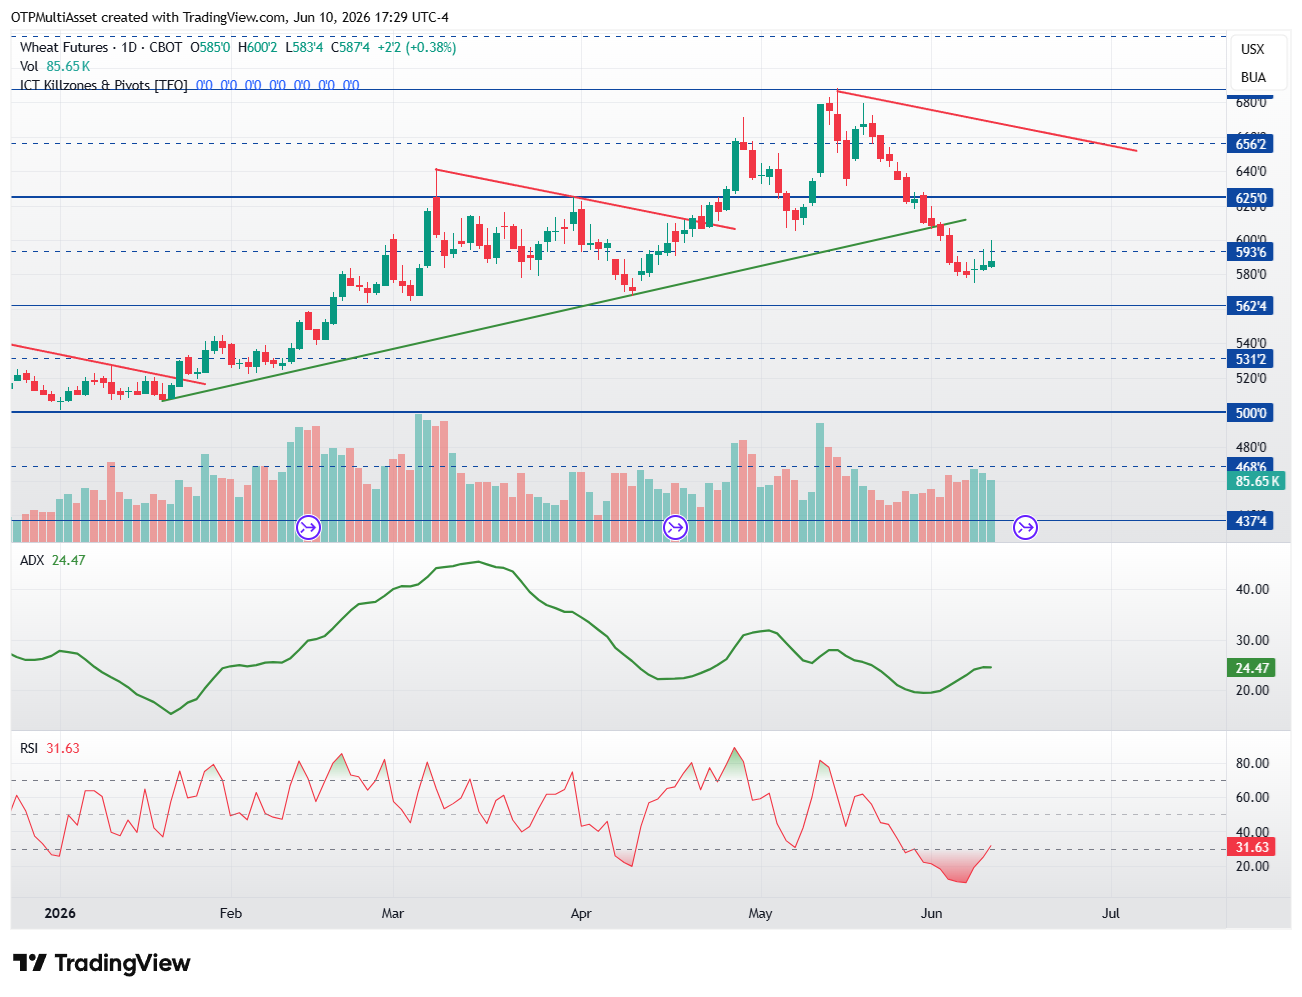The width and height of the screenshot is (1302, 997).
Task: Click the purple arrow marker under April volume bars
Action: [x=676, y=527]
